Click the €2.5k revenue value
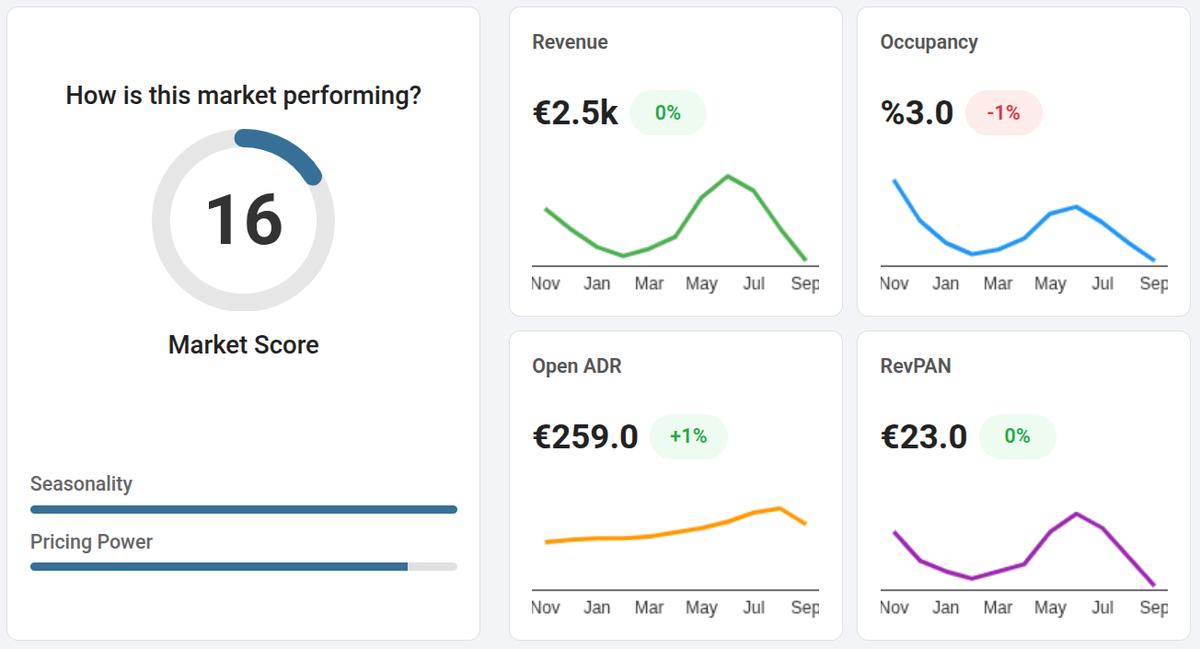The height and width of the screenshot is (649, 1200). coord(575,113)
